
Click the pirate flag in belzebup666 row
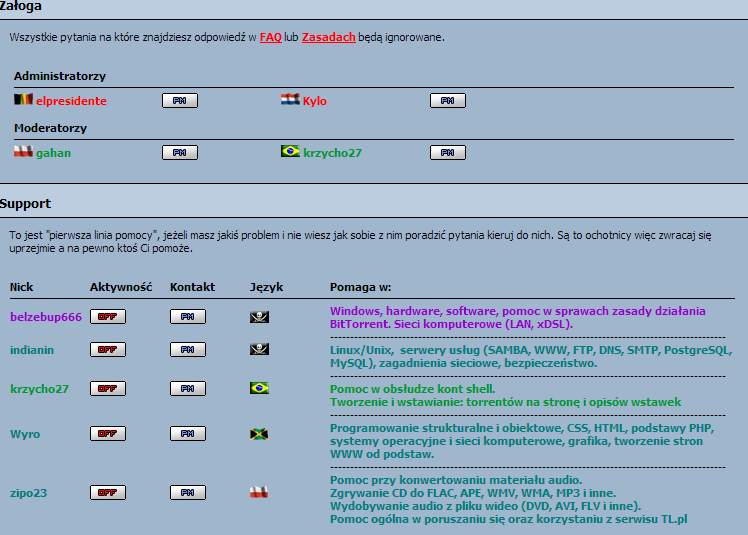pos(260,317)
